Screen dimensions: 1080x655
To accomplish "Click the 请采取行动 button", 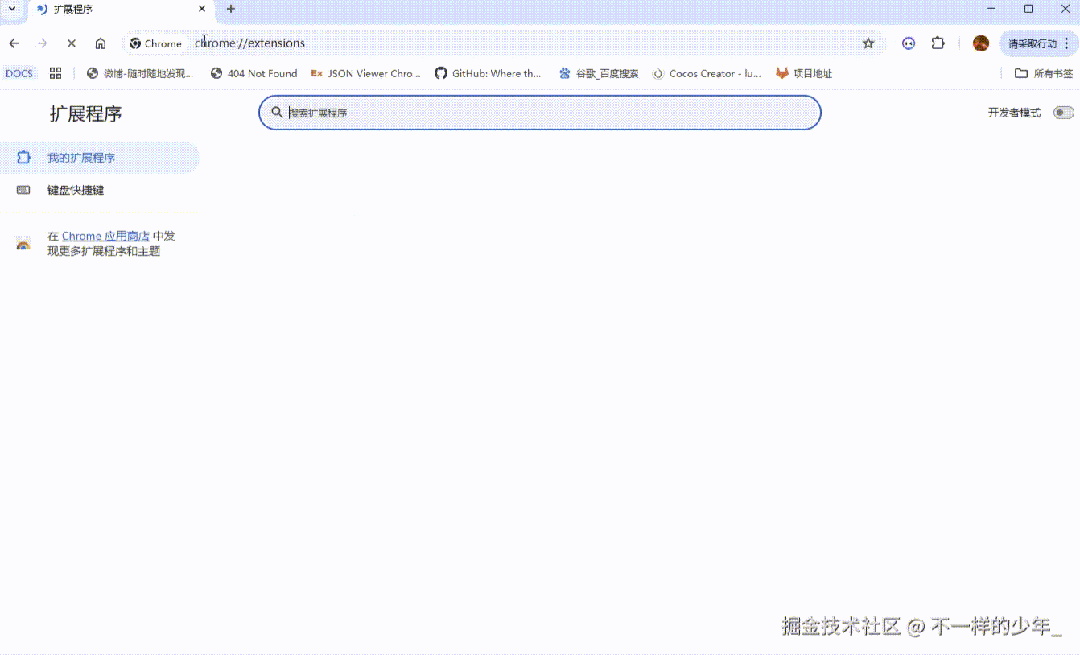I will pyautogui.click(x=1032, y=43).
